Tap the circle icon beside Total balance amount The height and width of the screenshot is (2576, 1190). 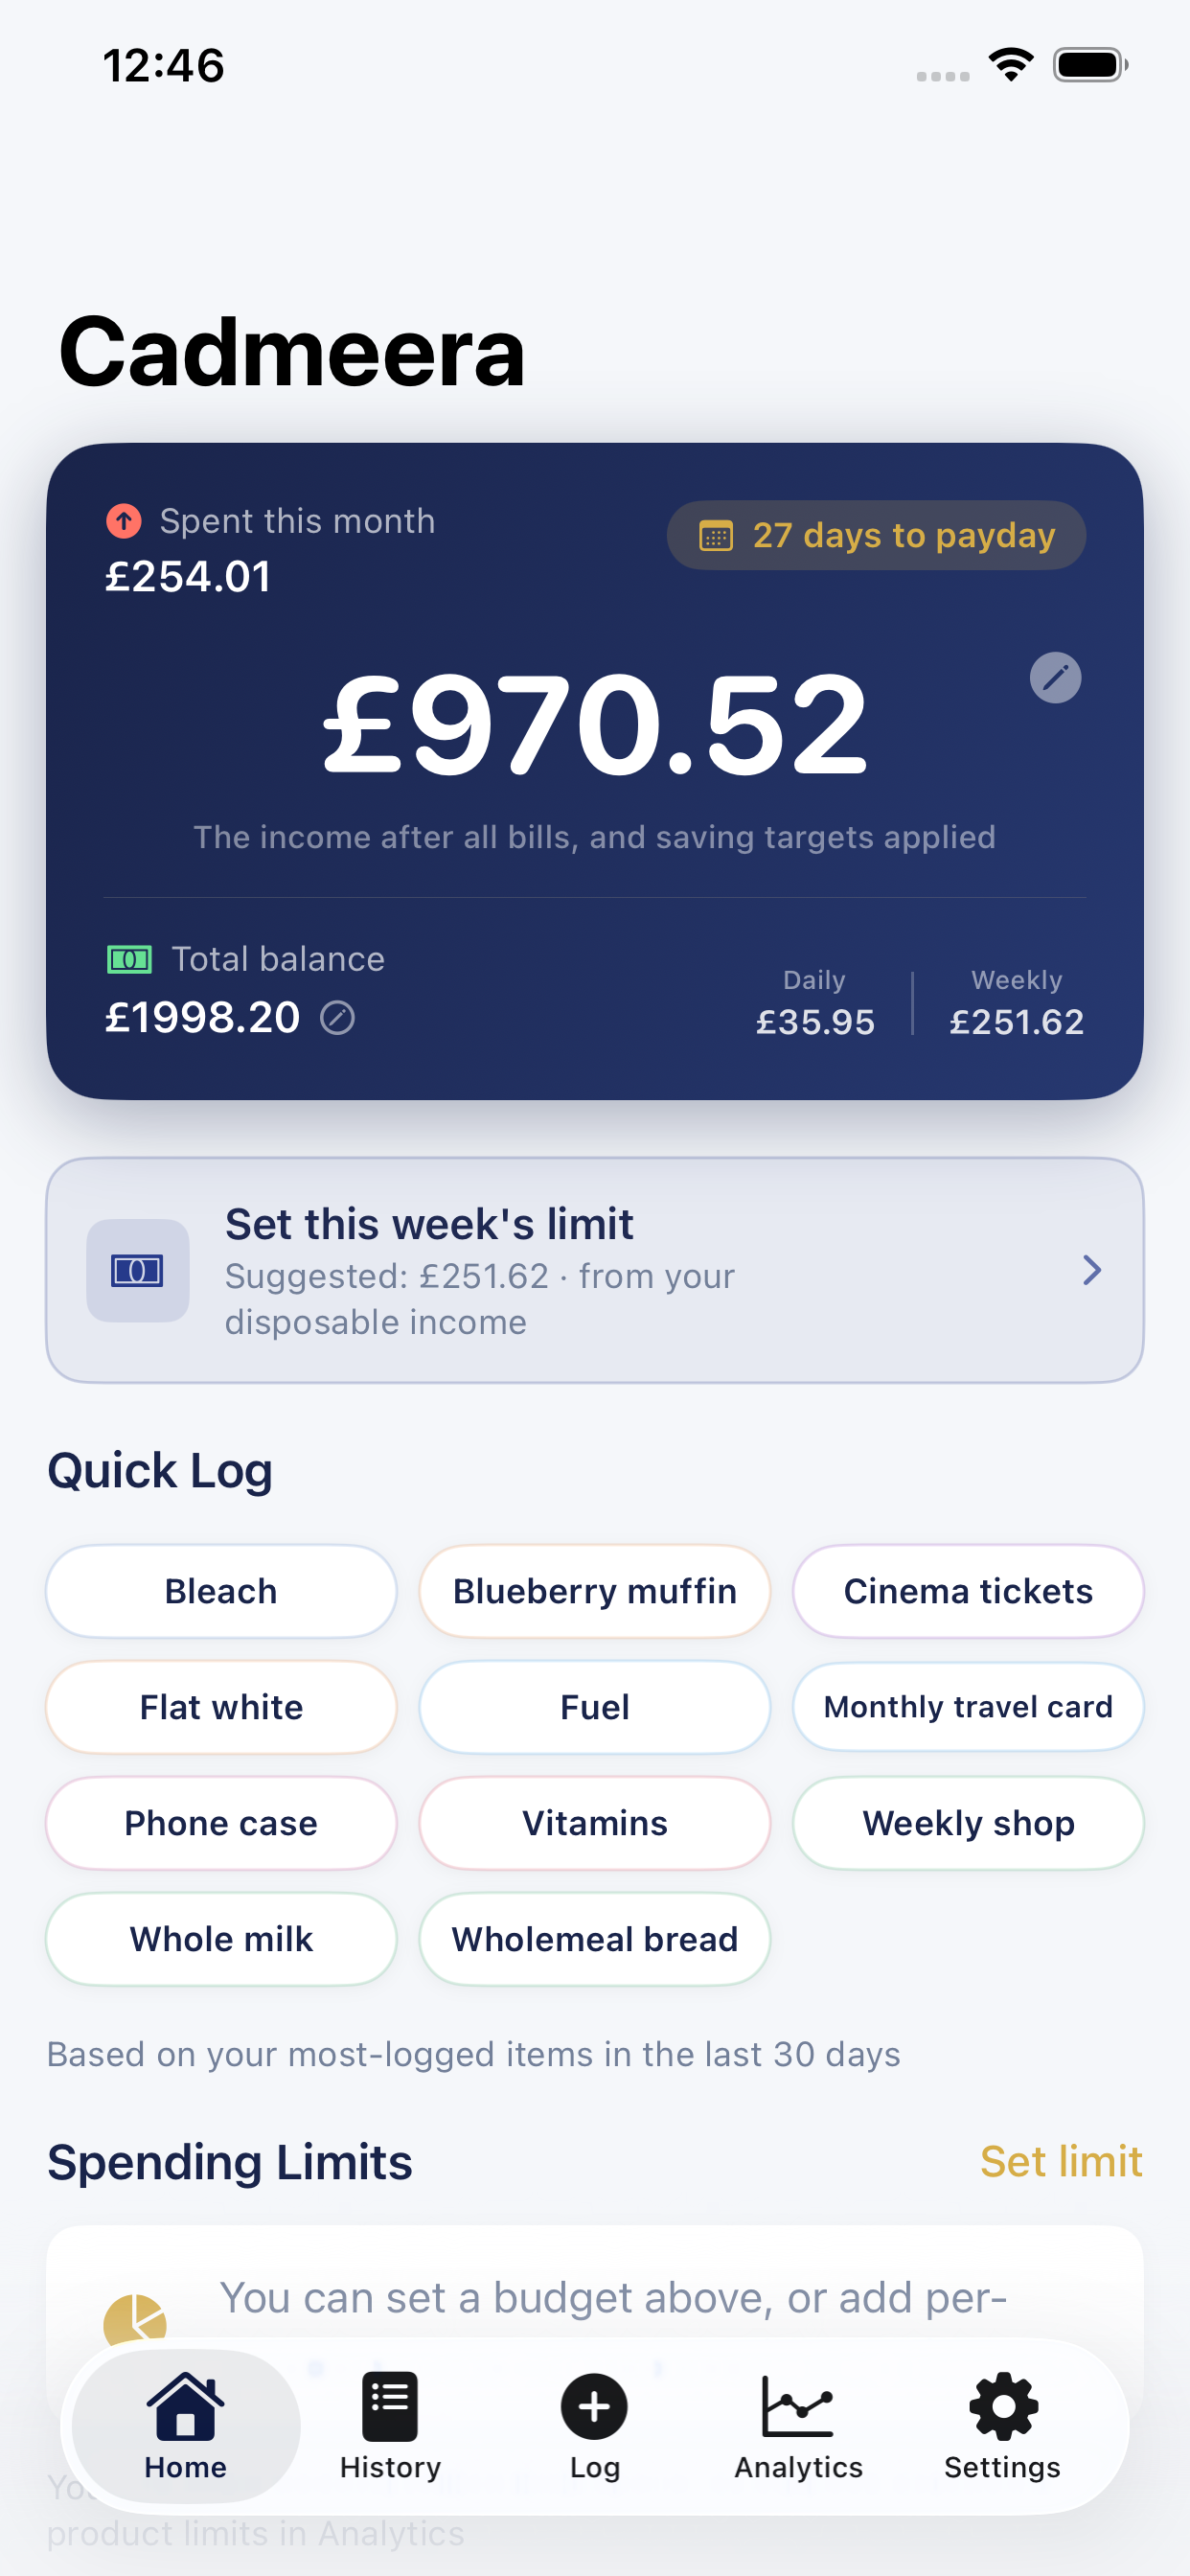[337, 1018]
